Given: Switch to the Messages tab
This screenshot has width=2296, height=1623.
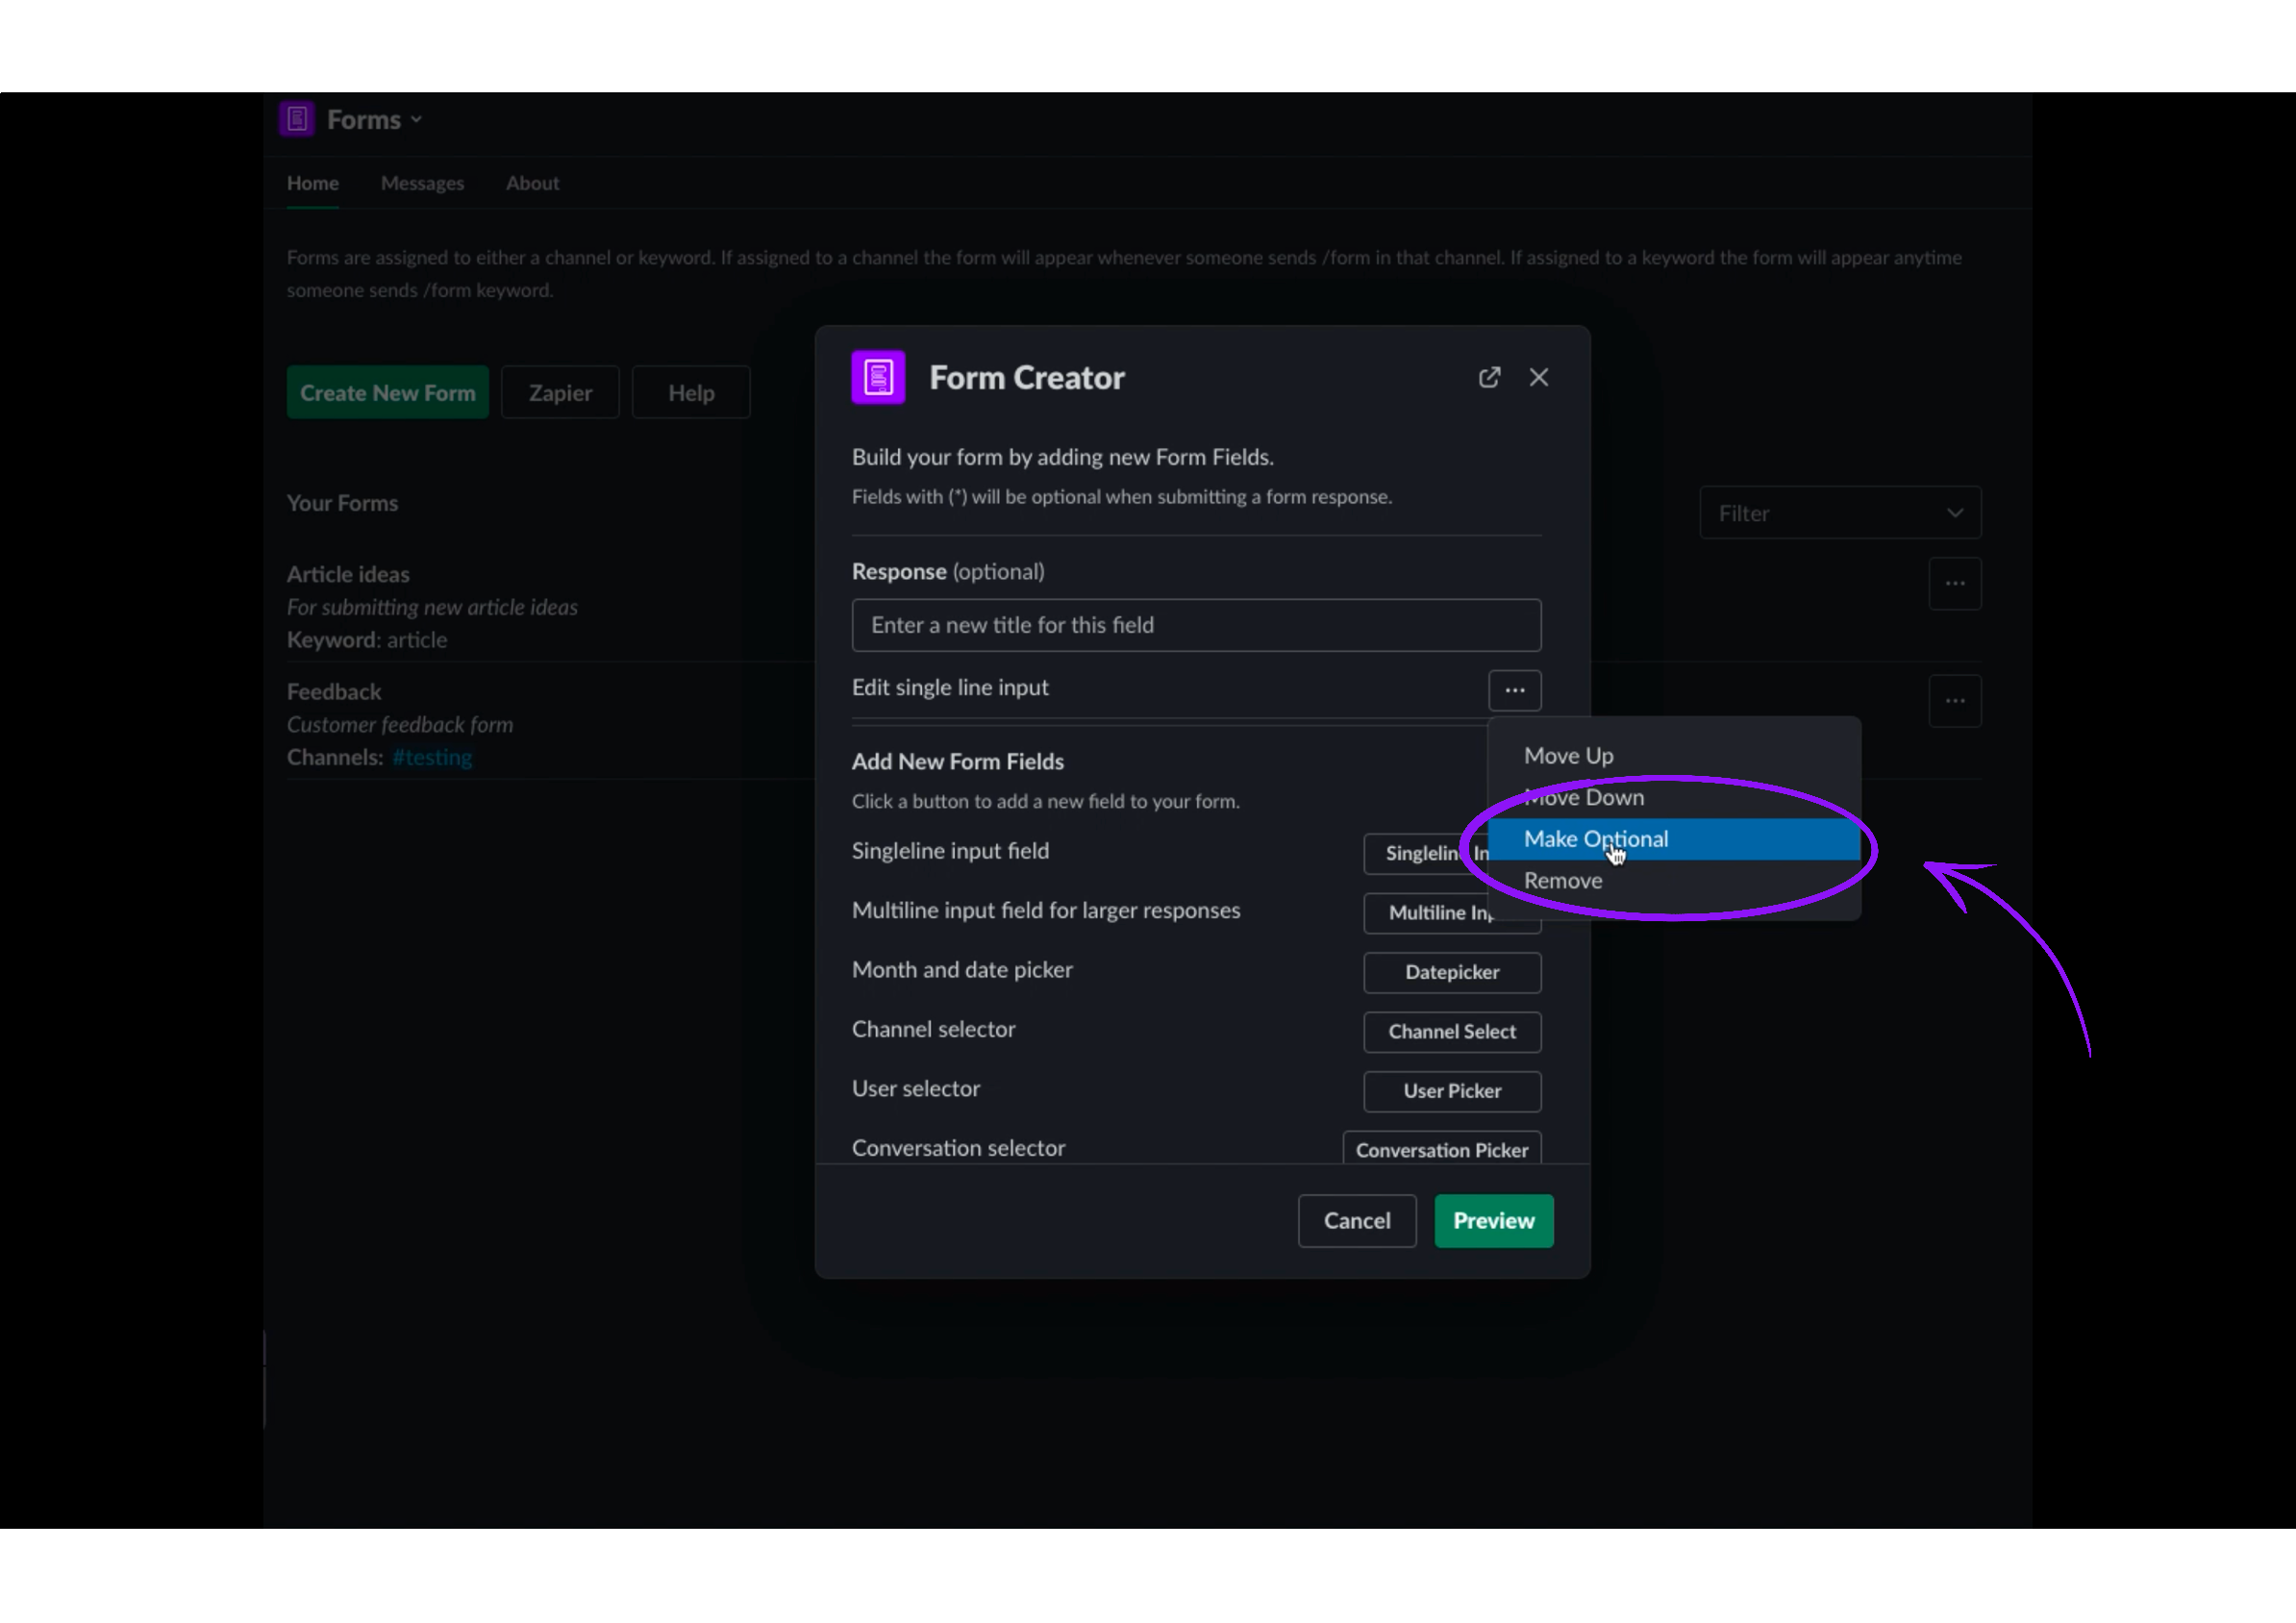Looking at the screenshot, I should [422, 183].
